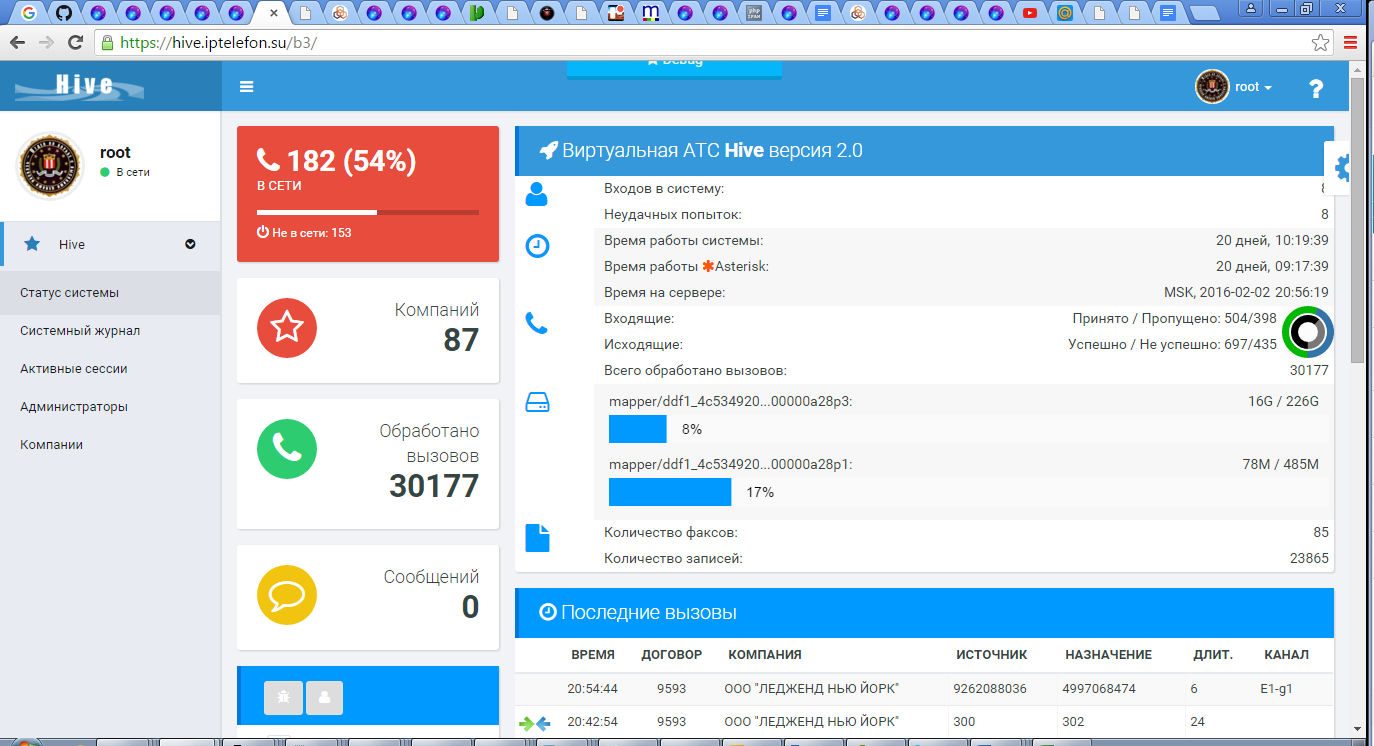Click the server time MSK, 2016-02-02 20:56:19

pyautogui.click(x=1247, y=293)
